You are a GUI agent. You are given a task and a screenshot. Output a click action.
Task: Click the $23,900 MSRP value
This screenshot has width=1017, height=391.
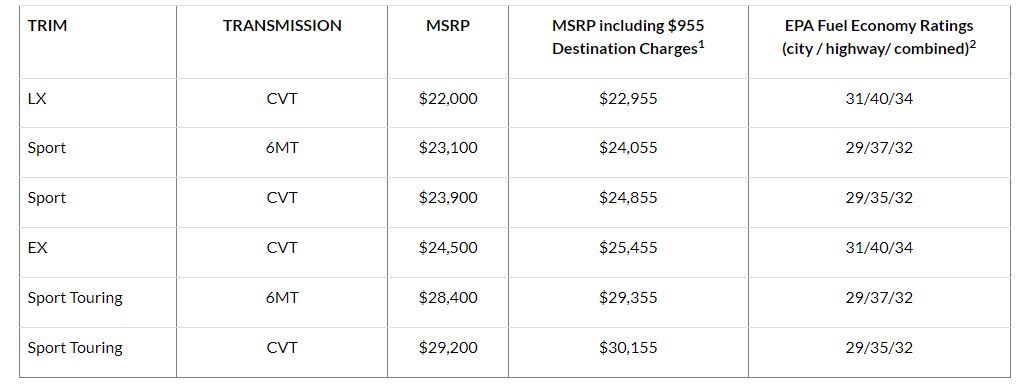pos(448,198)
